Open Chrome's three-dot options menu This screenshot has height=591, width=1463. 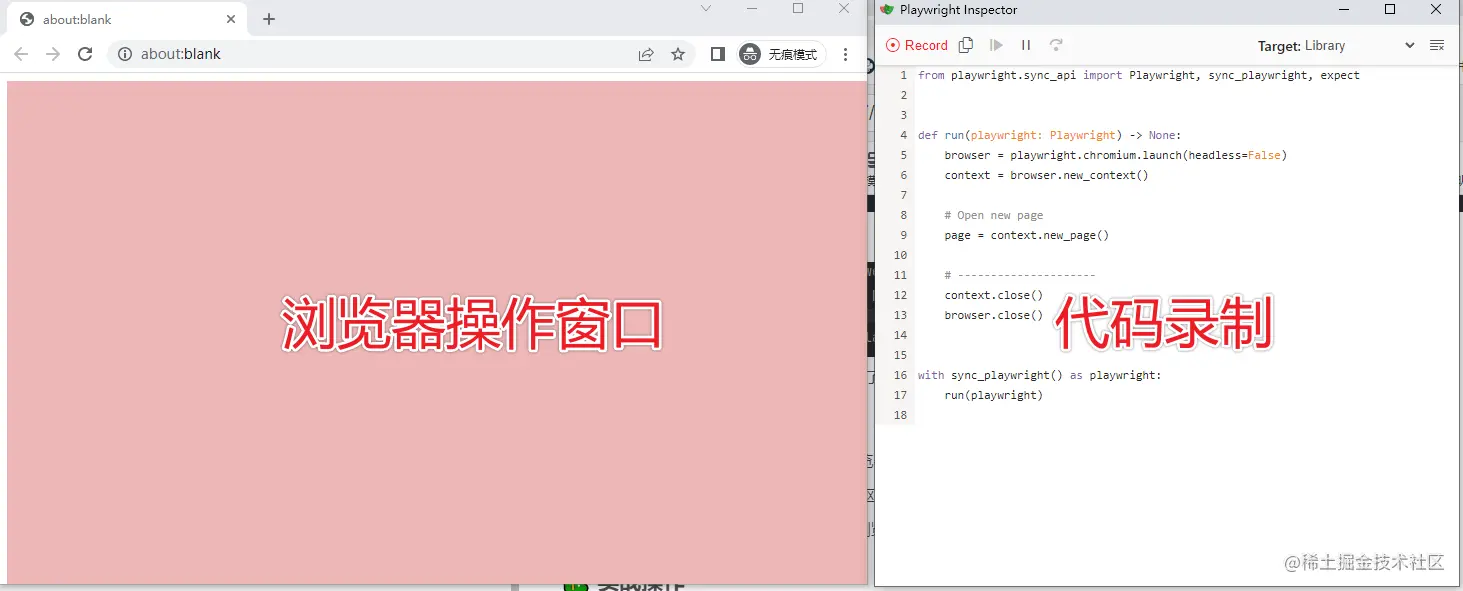(x=846, y=54)
